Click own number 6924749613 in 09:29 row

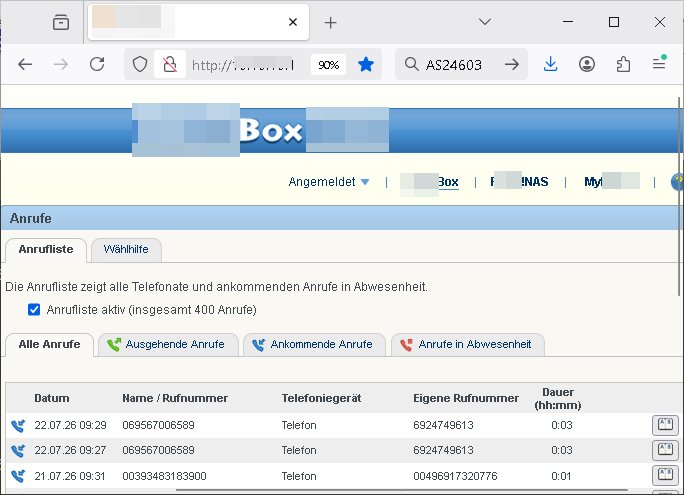coord(443,425)
